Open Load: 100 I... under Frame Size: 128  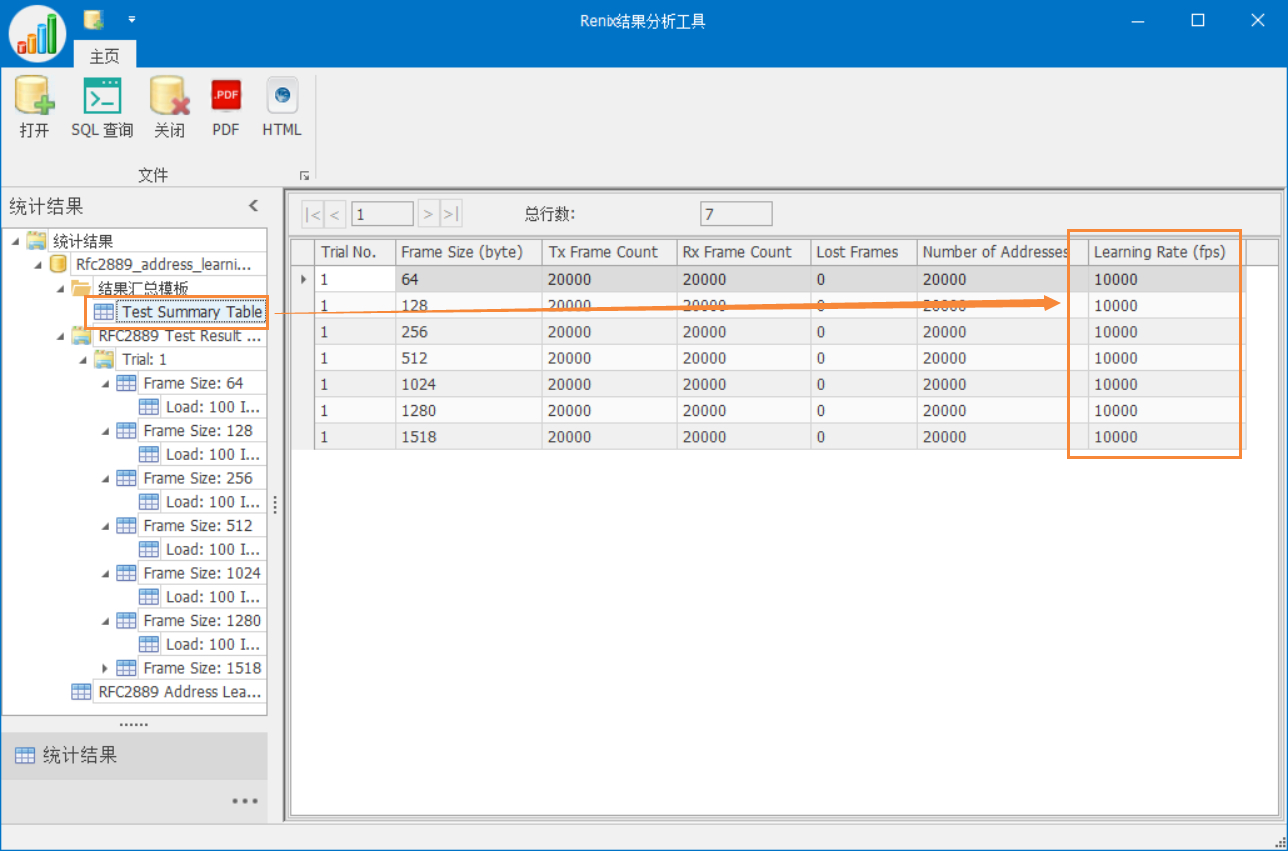[x=213, y=454]
